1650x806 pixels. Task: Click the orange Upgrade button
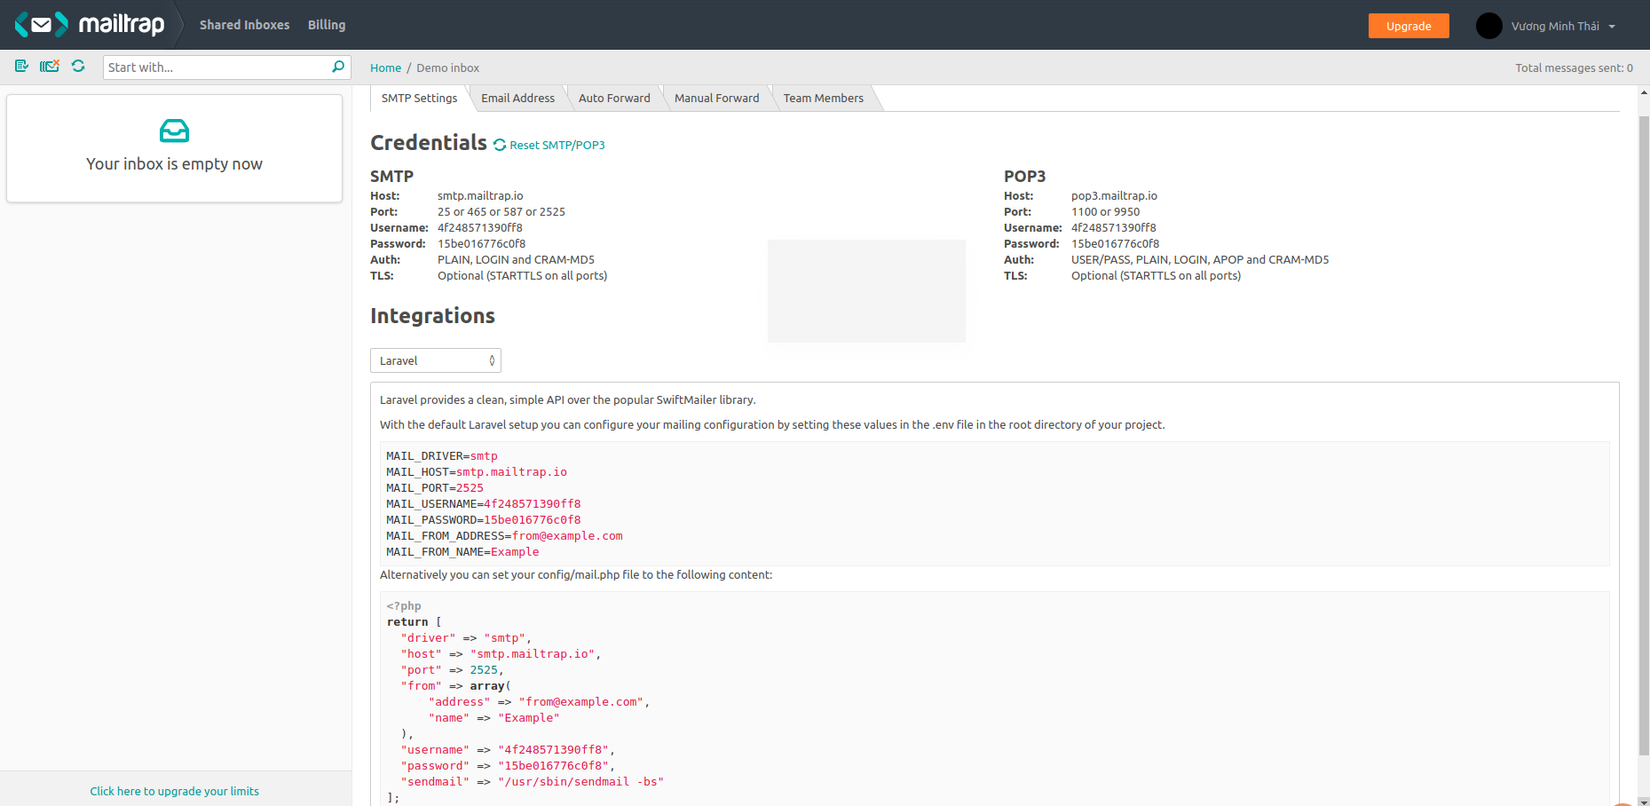tap(1408, 26)
